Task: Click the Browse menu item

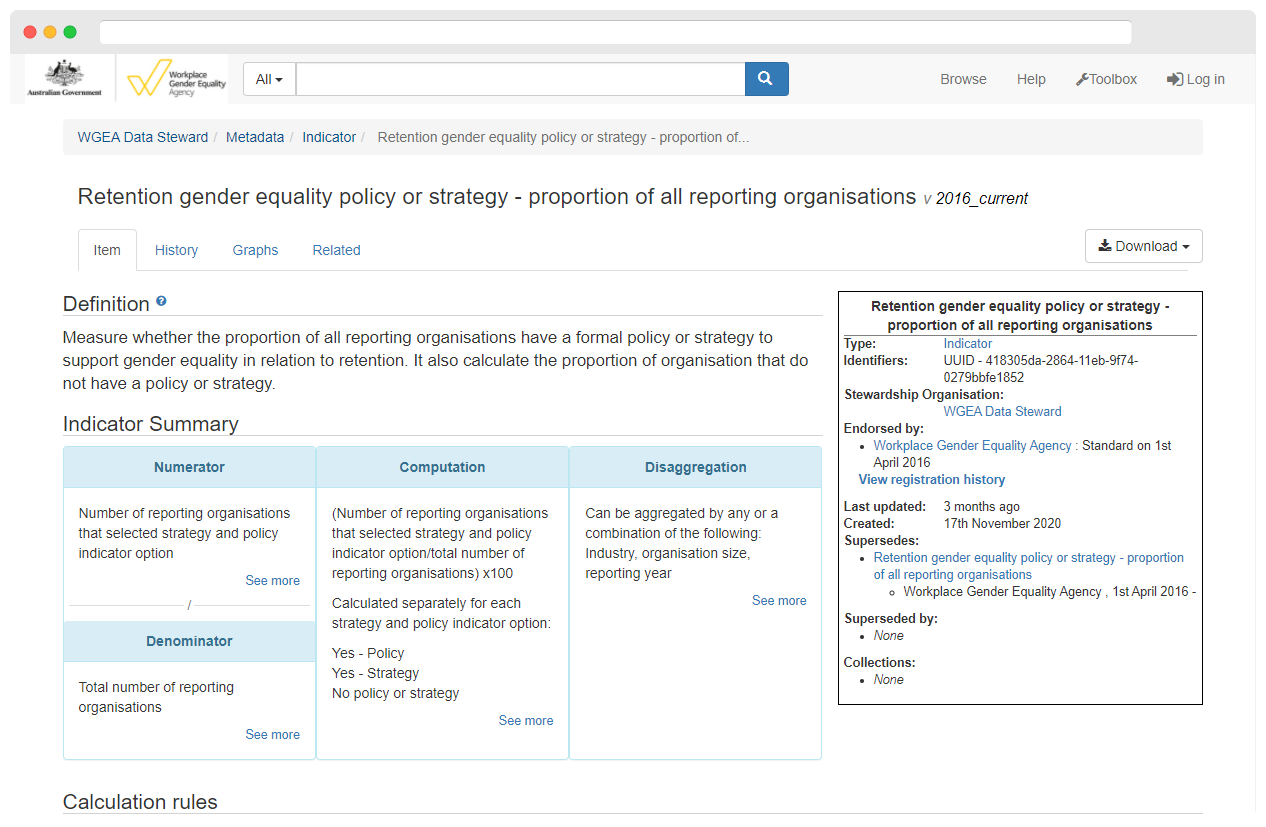Action: pos(963,79)
